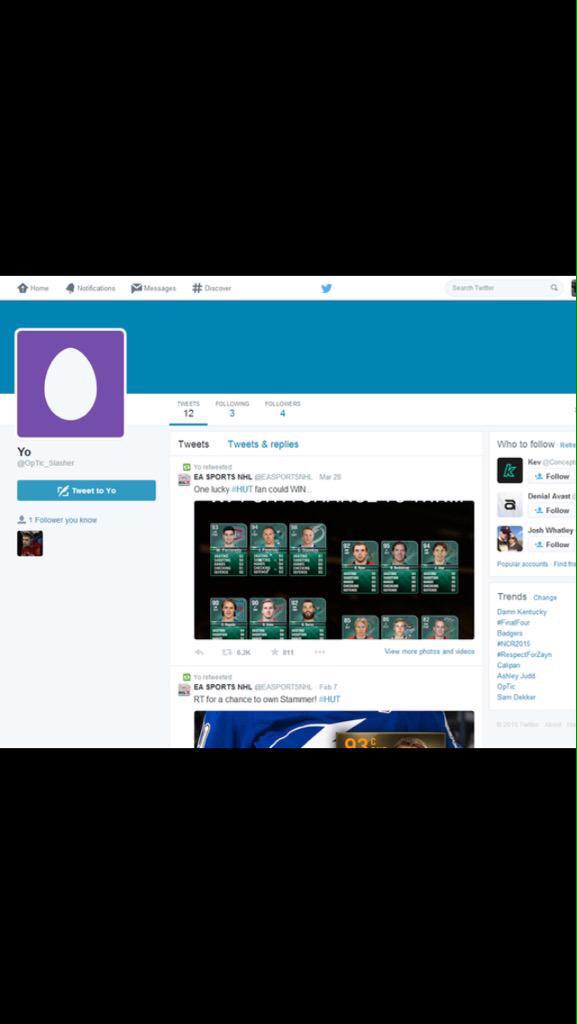Open the @OpTic_Slasher handle

[x=46, y=463]
